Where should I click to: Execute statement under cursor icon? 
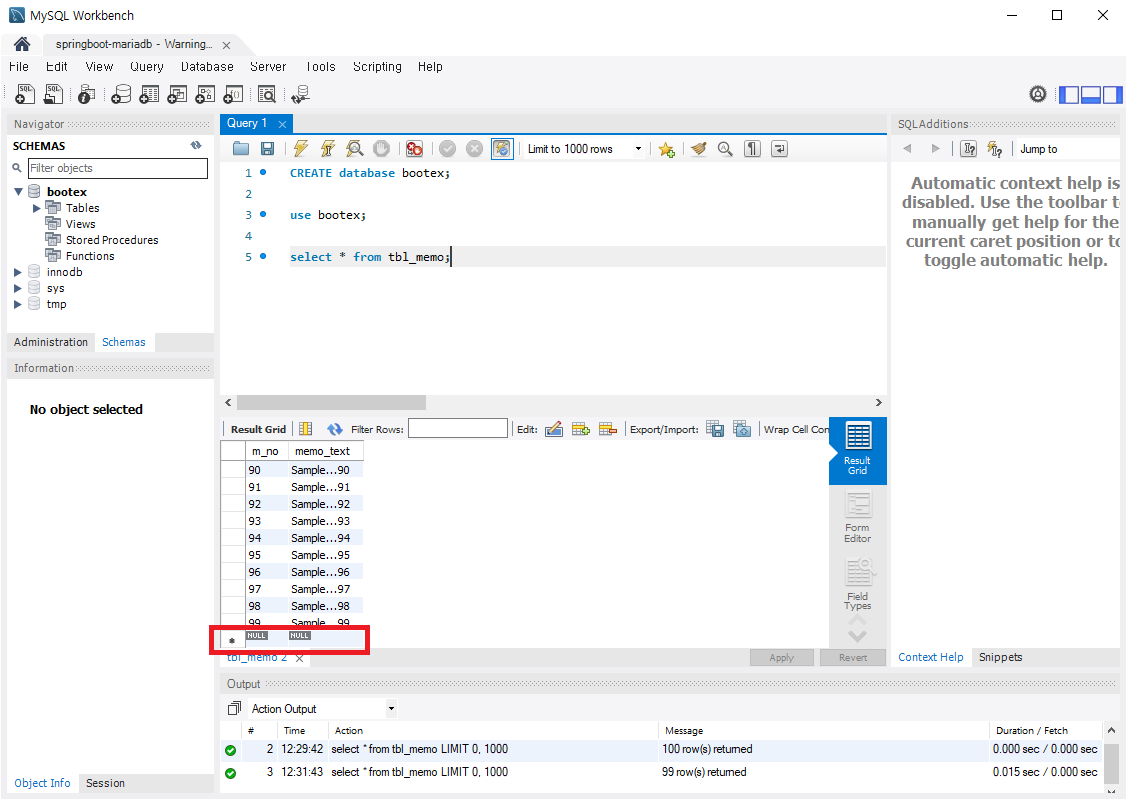click(x=328, y=149)
